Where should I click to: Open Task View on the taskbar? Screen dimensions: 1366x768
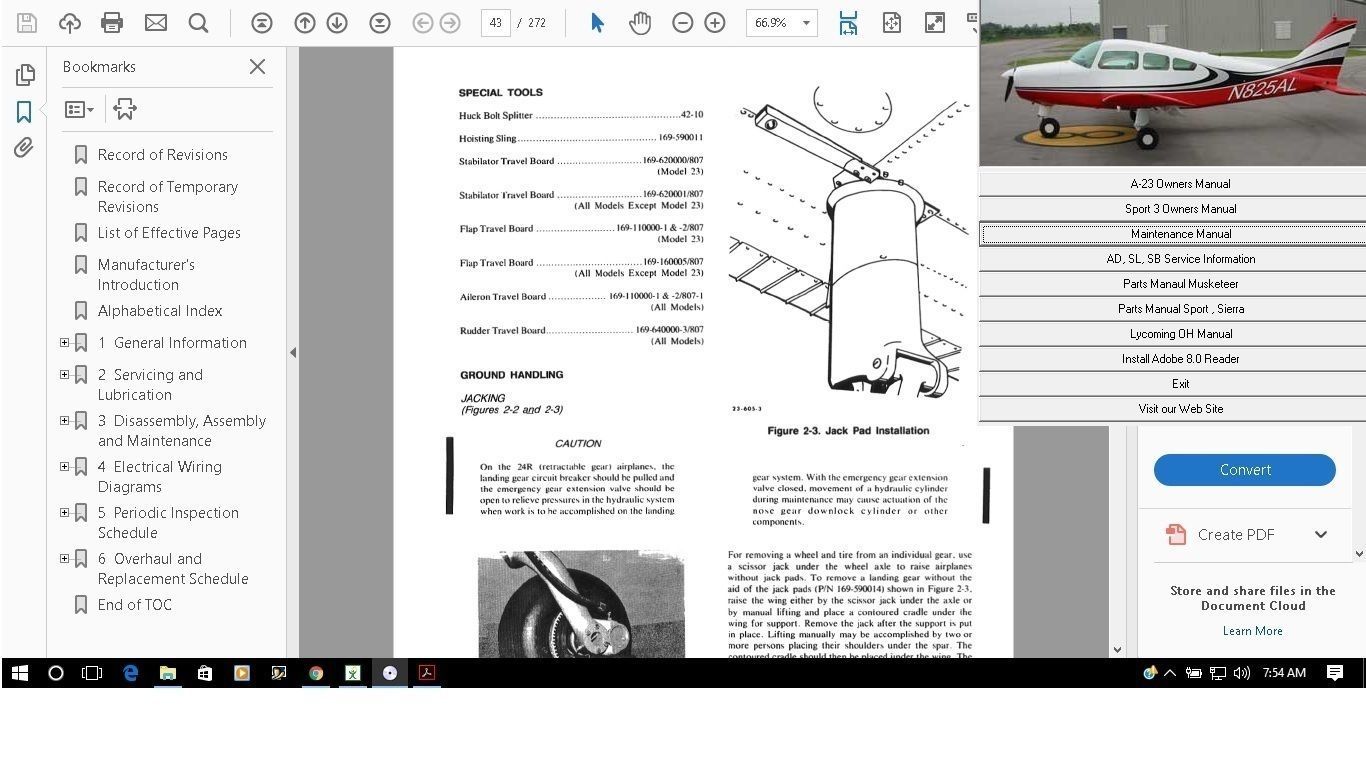92,673
